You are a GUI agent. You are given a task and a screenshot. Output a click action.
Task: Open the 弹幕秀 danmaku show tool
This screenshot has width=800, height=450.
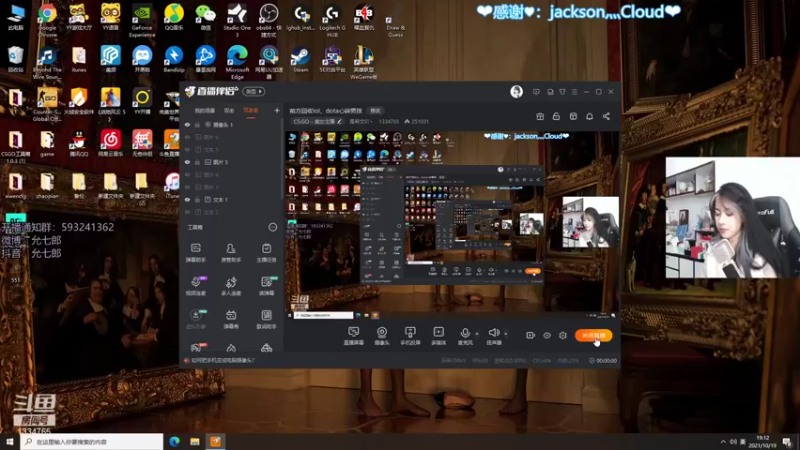point(231,319)
